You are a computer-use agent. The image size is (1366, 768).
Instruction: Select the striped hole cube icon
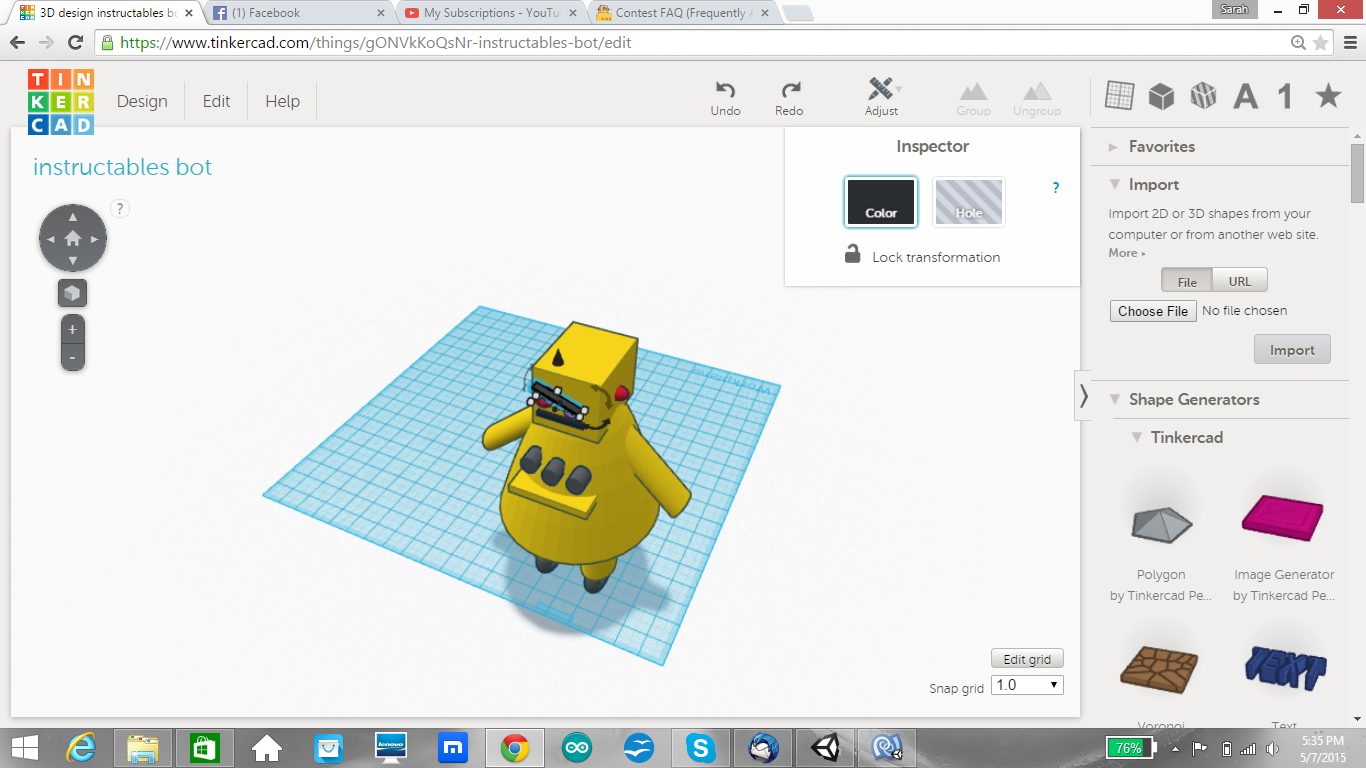(x=1203, y=96)
